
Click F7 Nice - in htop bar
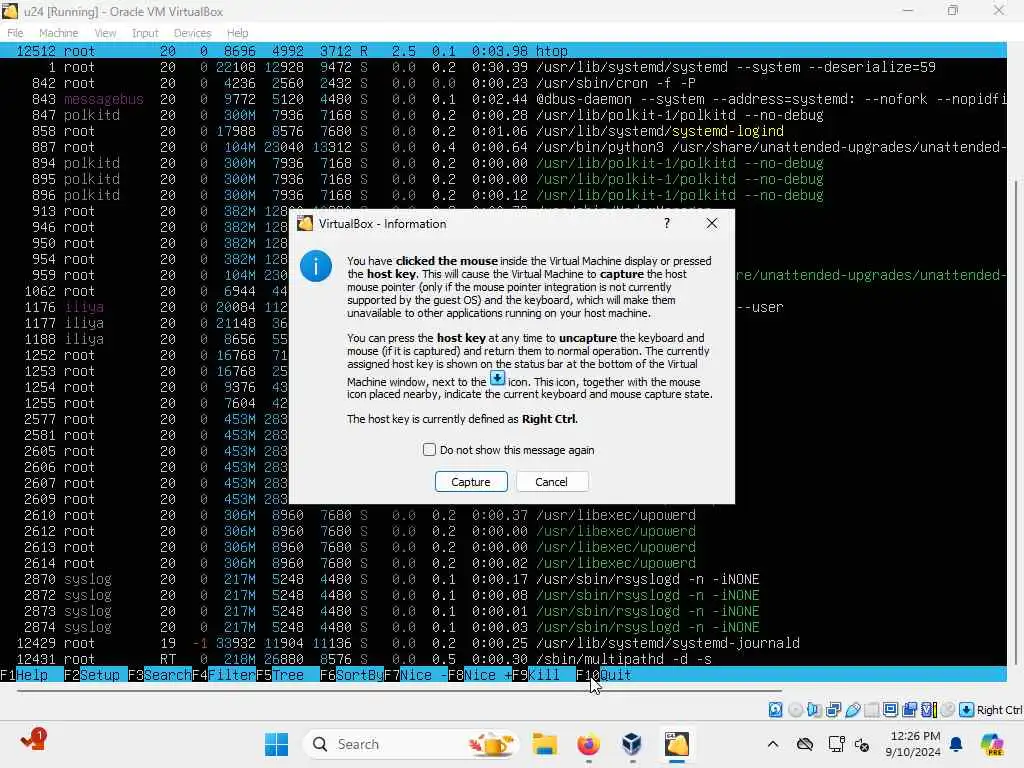coord(415,675)
